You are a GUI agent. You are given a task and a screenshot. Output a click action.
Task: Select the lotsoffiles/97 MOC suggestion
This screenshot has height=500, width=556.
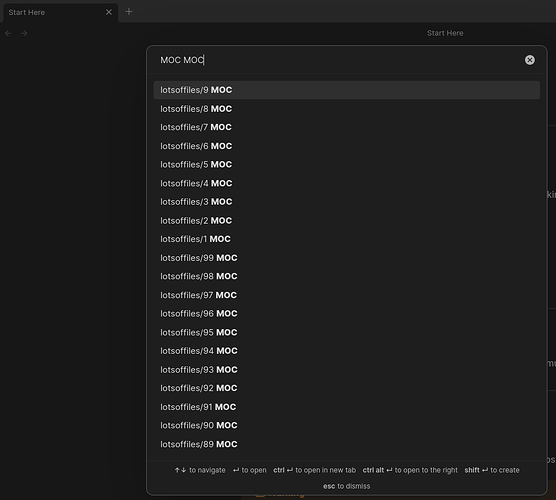(346, 295)
